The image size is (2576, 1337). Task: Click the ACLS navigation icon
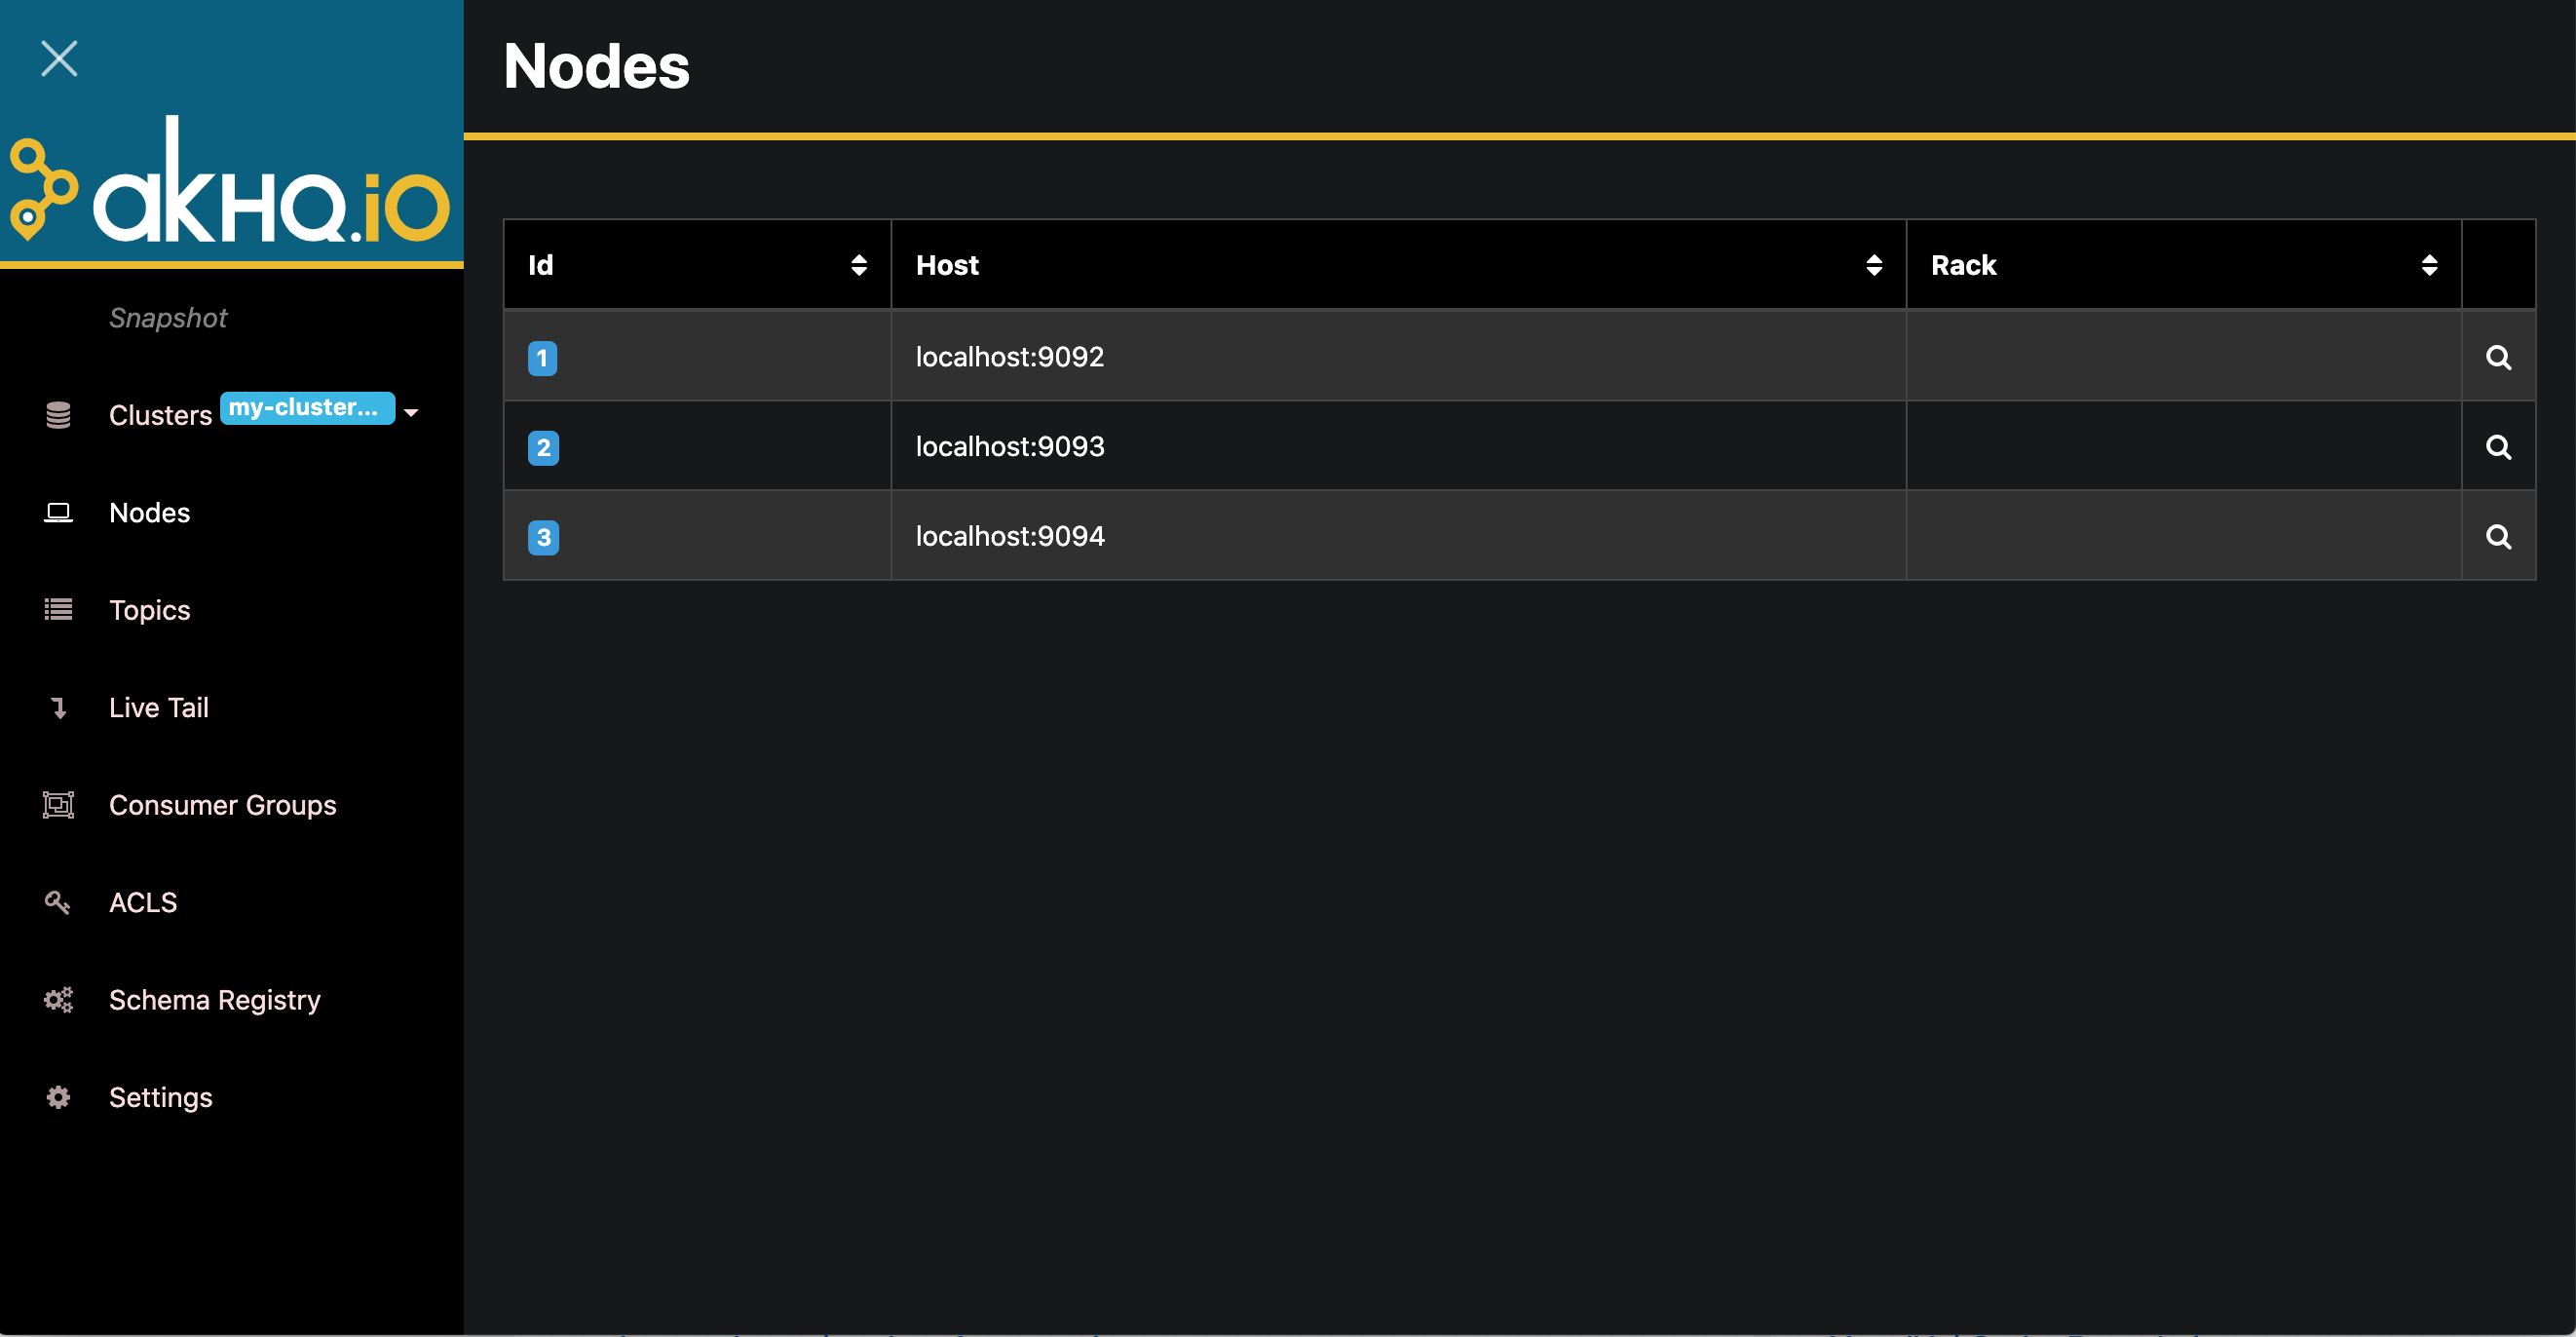tap(57, 902)
